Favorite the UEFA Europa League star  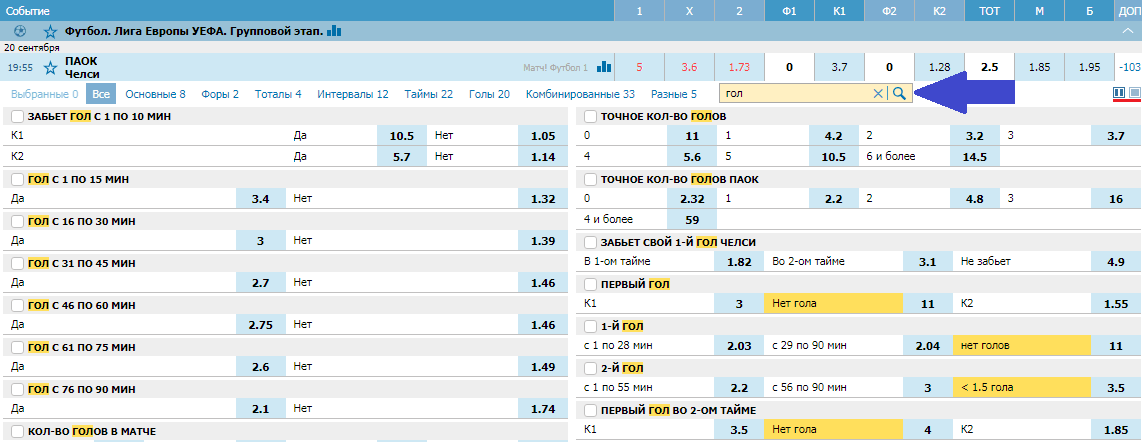(x=50, y=31)
